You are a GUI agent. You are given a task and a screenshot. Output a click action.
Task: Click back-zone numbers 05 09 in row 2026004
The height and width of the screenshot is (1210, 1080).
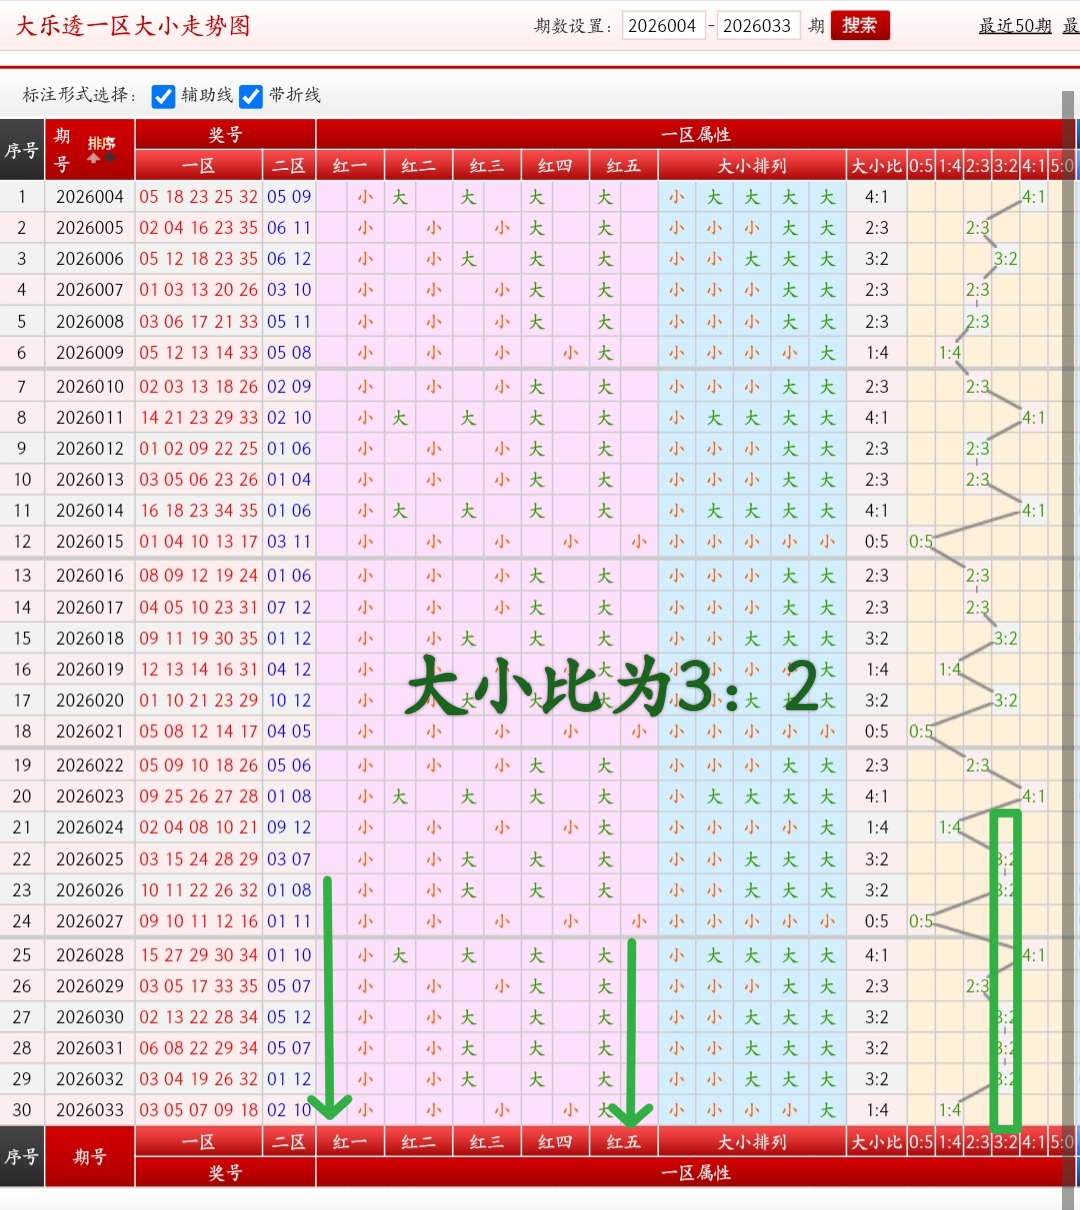point(289,197)
